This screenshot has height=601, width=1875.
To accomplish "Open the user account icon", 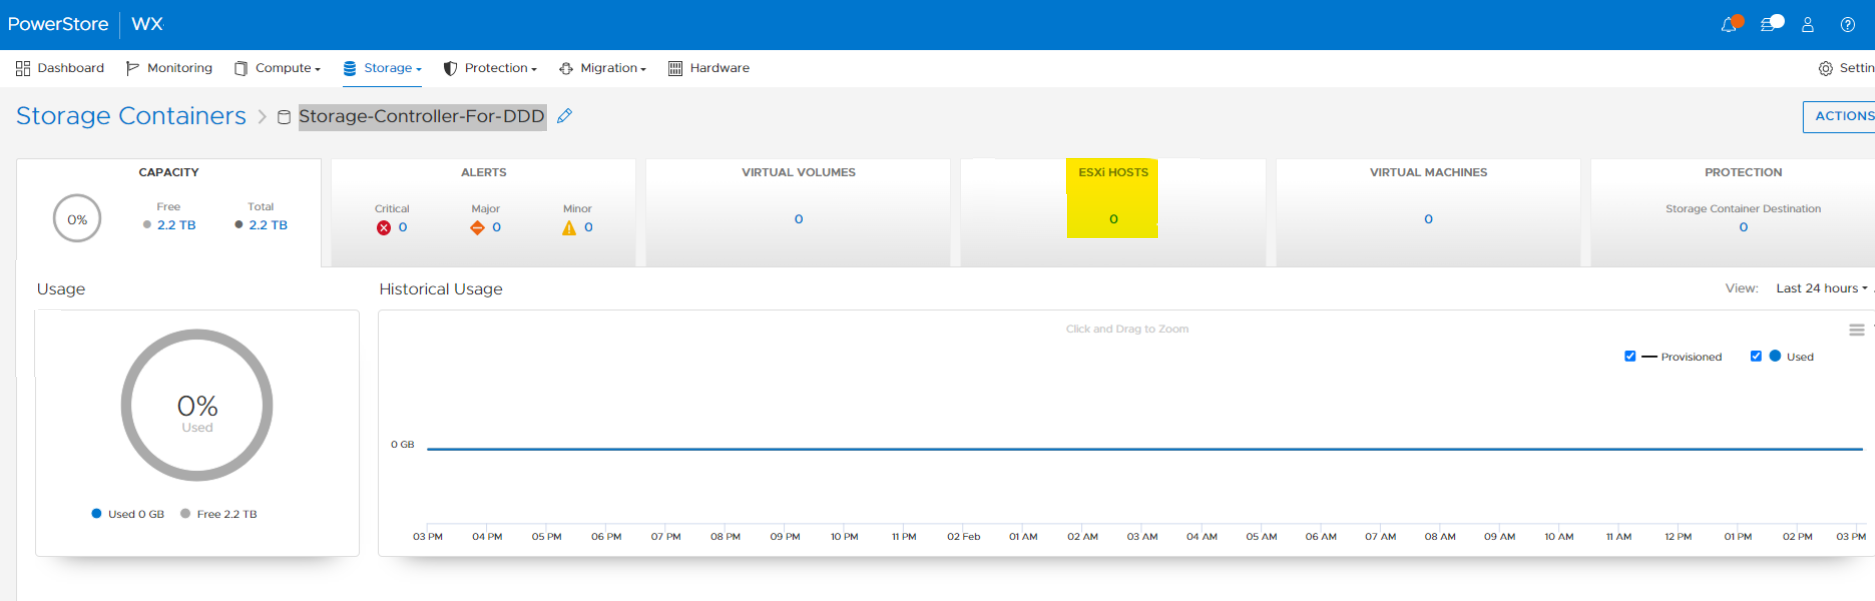I will 1808,25.
